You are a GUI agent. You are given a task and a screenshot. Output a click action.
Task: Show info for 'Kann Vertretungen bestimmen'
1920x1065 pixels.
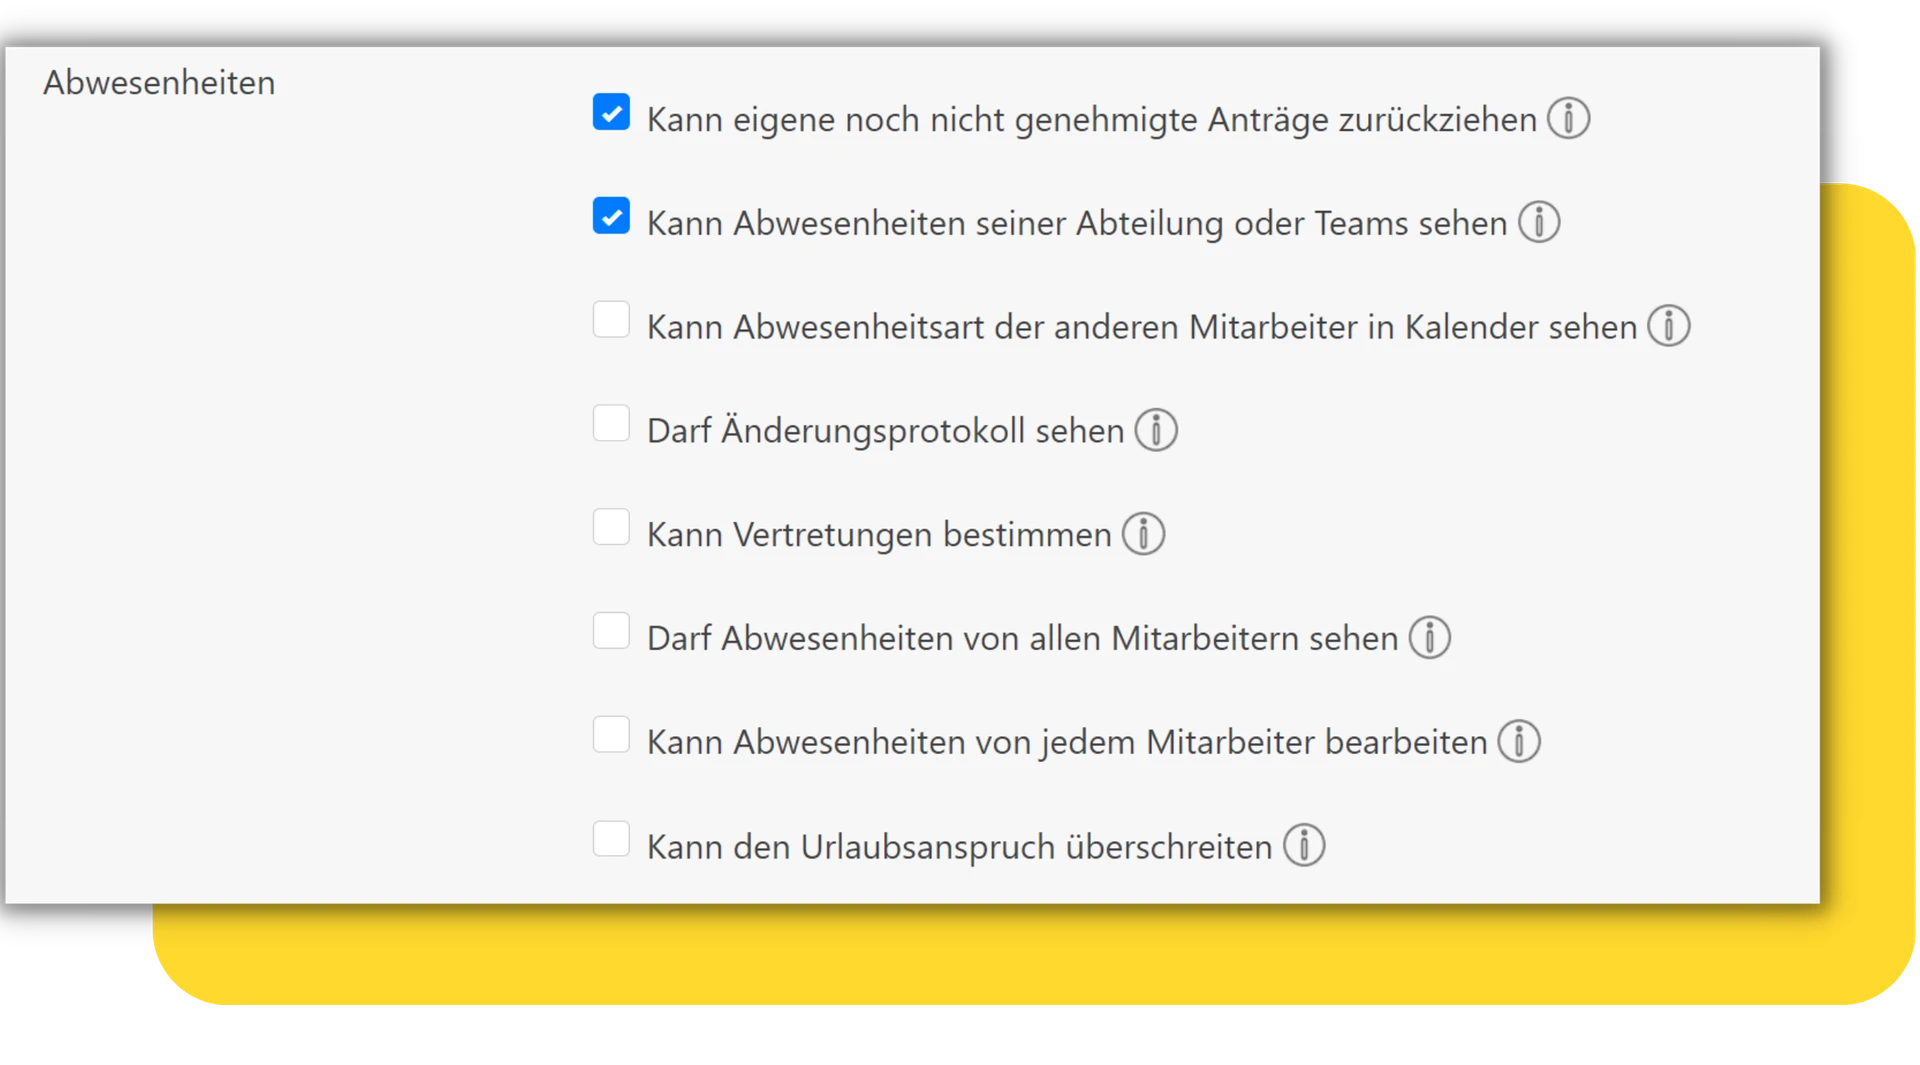tap(1143, 534)
